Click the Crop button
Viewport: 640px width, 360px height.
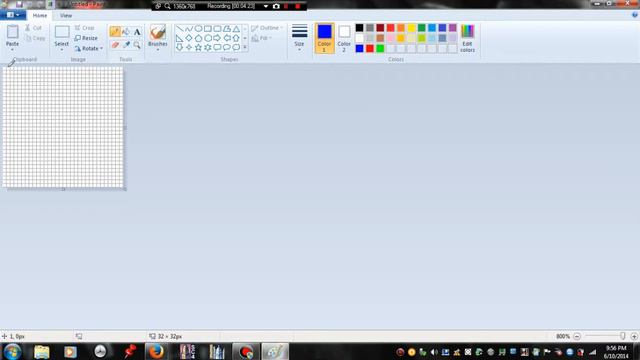click(84, 28)
